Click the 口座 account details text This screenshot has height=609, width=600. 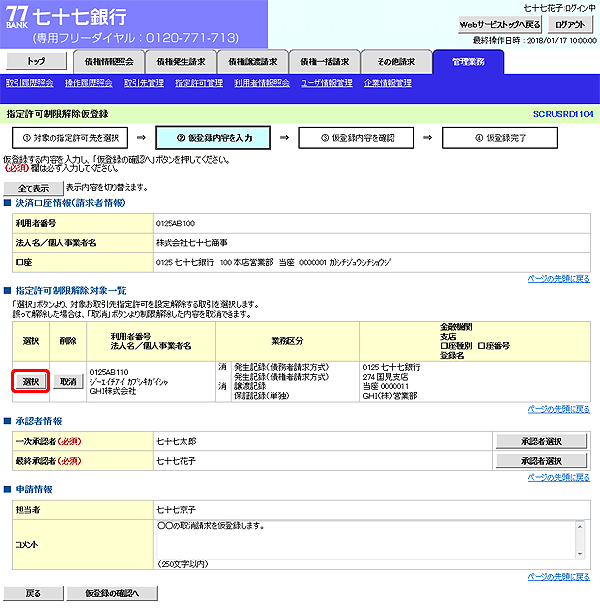click(x=273, y=263)
